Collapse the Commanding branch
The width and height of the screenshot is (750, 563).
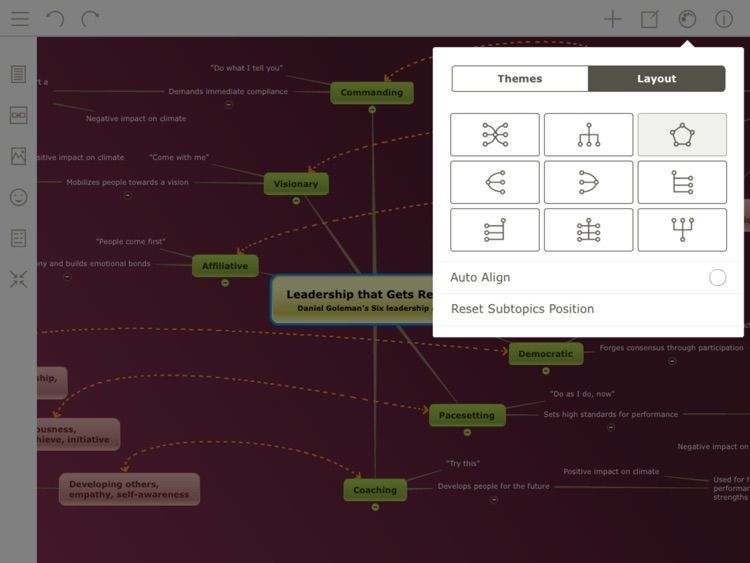click(372, 110)
